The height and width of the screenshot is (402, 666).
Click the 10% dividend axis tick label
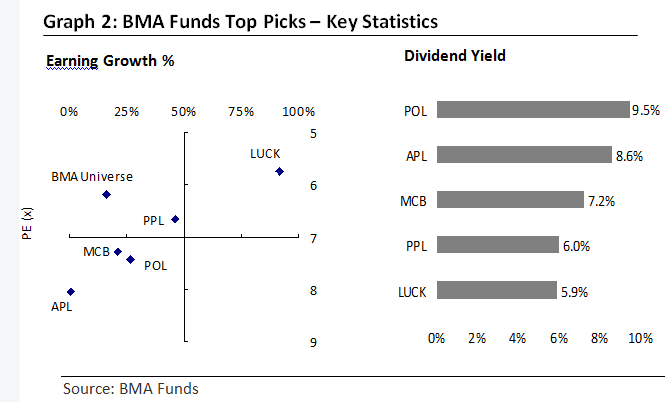(640, 339)
